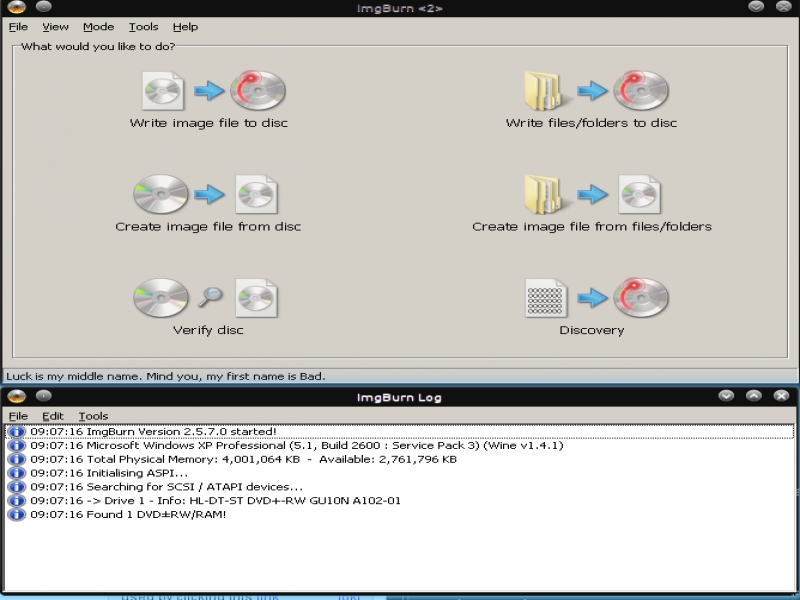Open the Mode menu
The height and width of the screenshot is (600, 800).
tap(98, 27)
